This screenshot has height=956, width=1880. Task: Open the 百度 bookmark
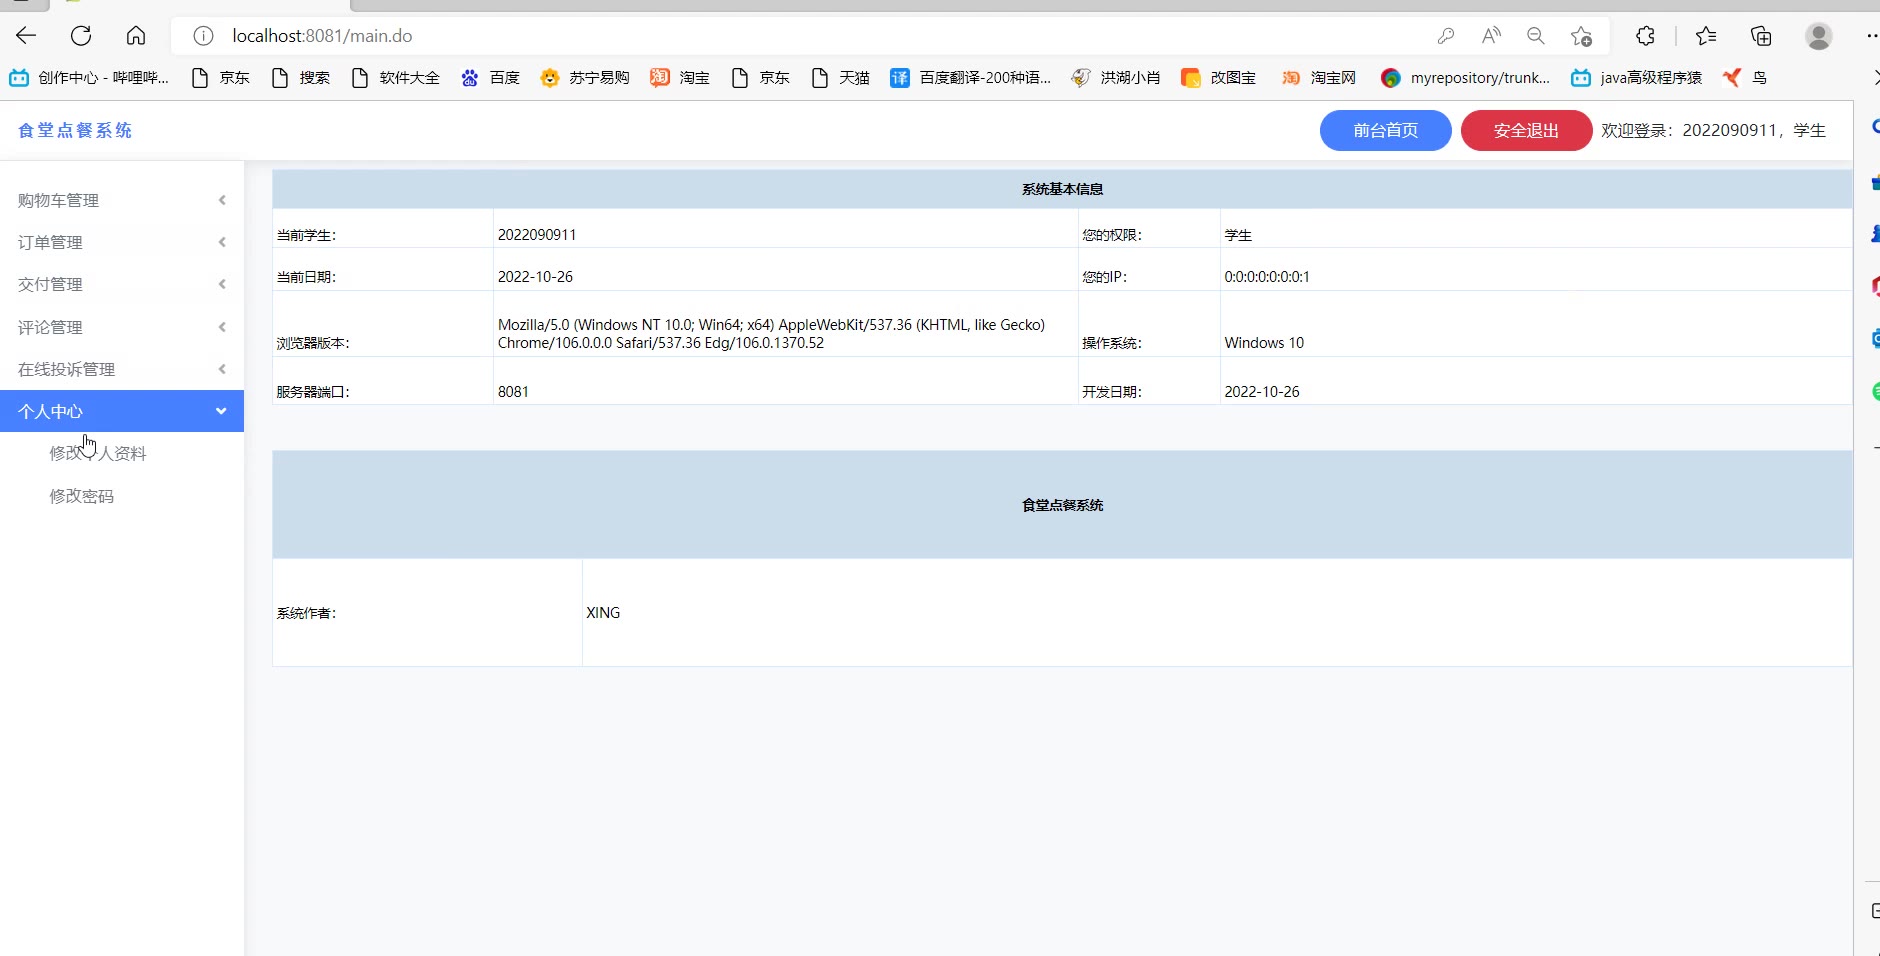pyautogui.click(x=491, y=78)
